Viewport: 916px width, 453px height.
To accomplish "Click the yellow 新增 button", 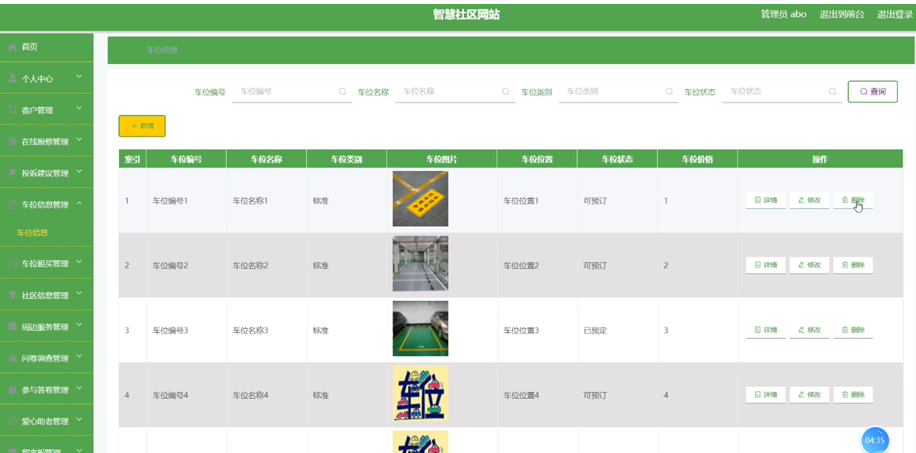I will (x=142, y=126).
